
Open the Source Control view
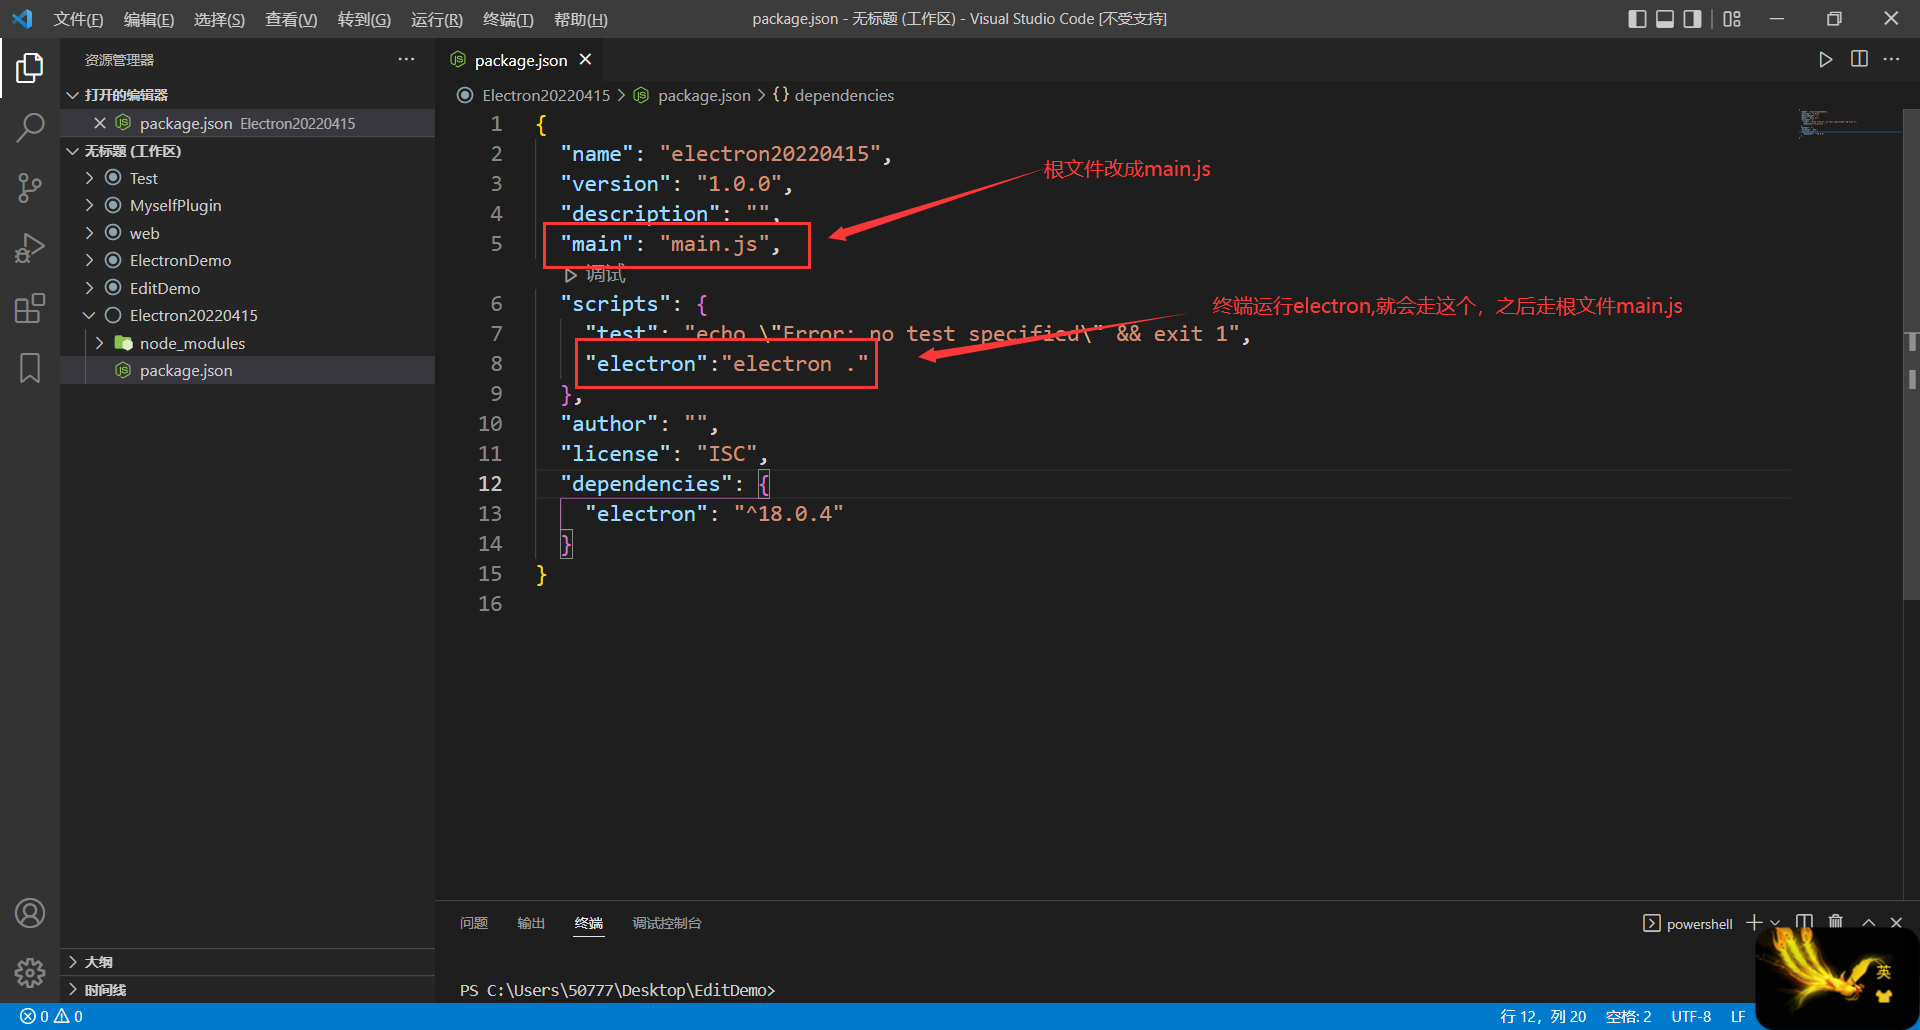click(x=30, y=187)
